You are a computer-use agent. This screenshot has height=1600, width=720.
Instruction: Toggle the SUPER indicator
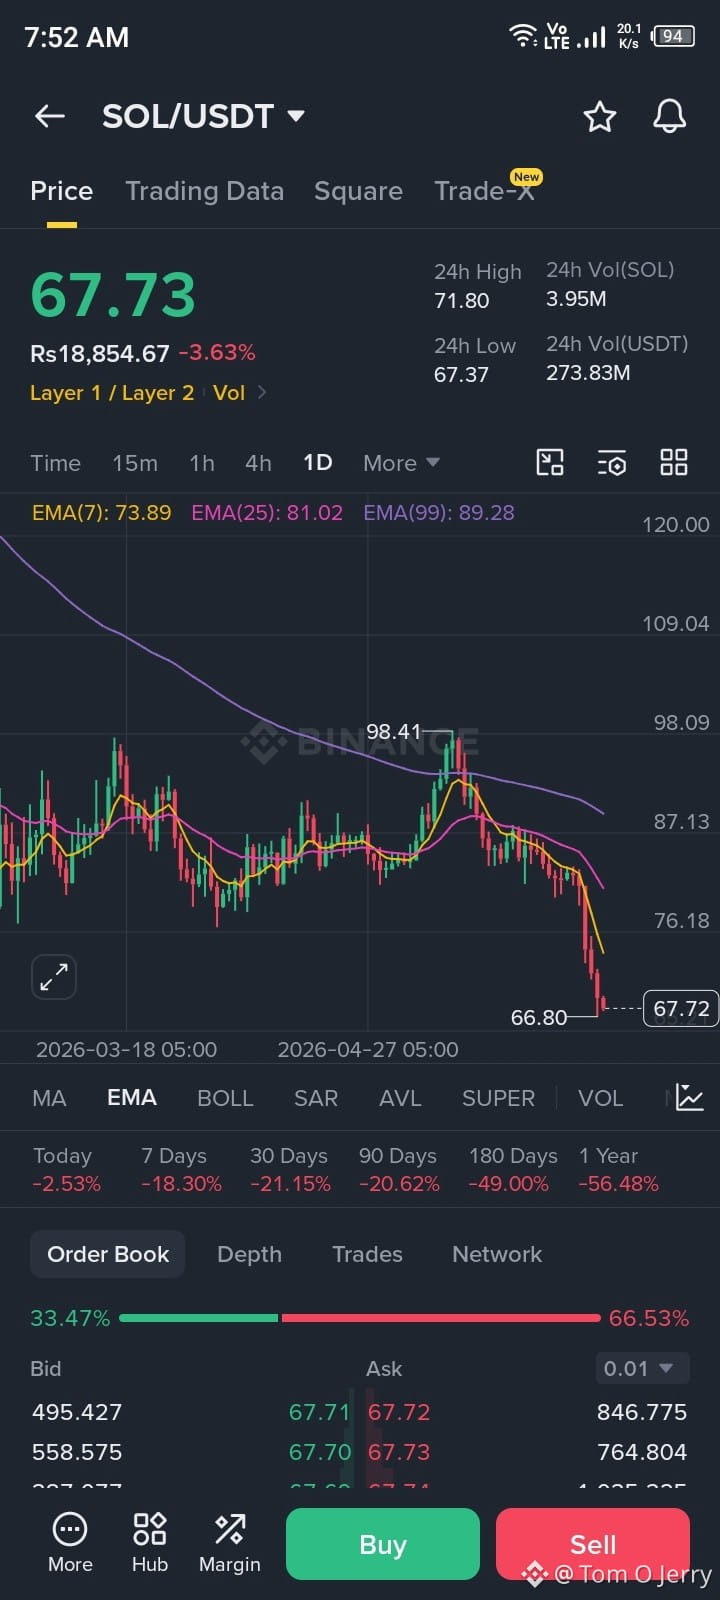pos(498,1098)
